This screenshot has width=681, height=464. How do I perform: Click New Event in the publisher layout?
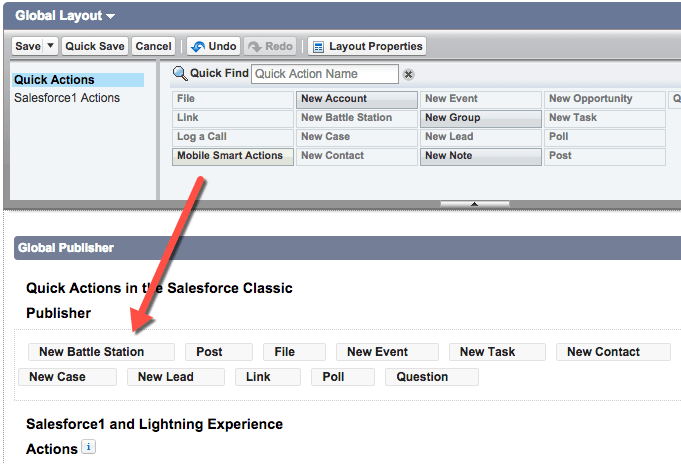coord(387,352)
